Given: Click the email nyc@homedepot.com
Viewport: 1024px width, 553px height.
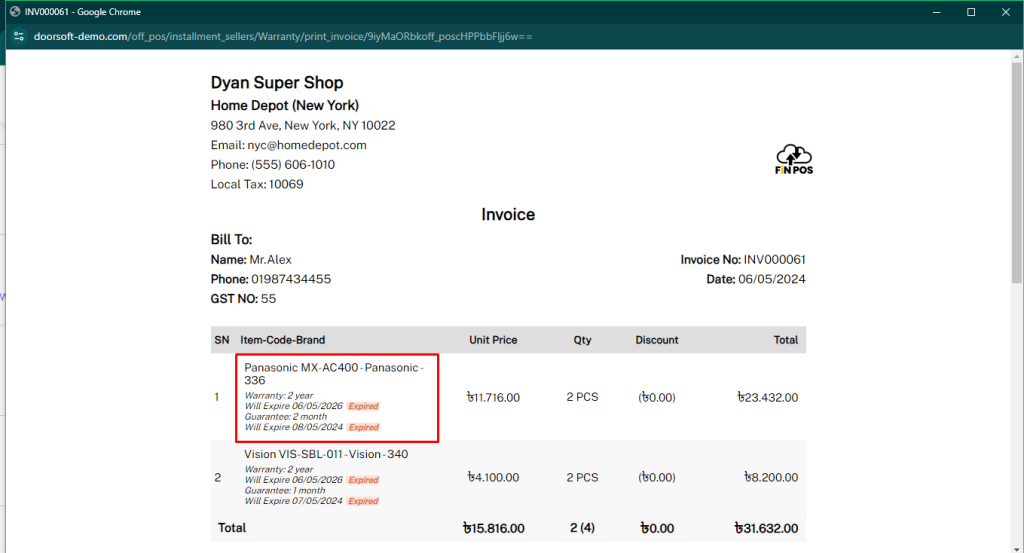Looking at the screenshot, I should (306, 145).
